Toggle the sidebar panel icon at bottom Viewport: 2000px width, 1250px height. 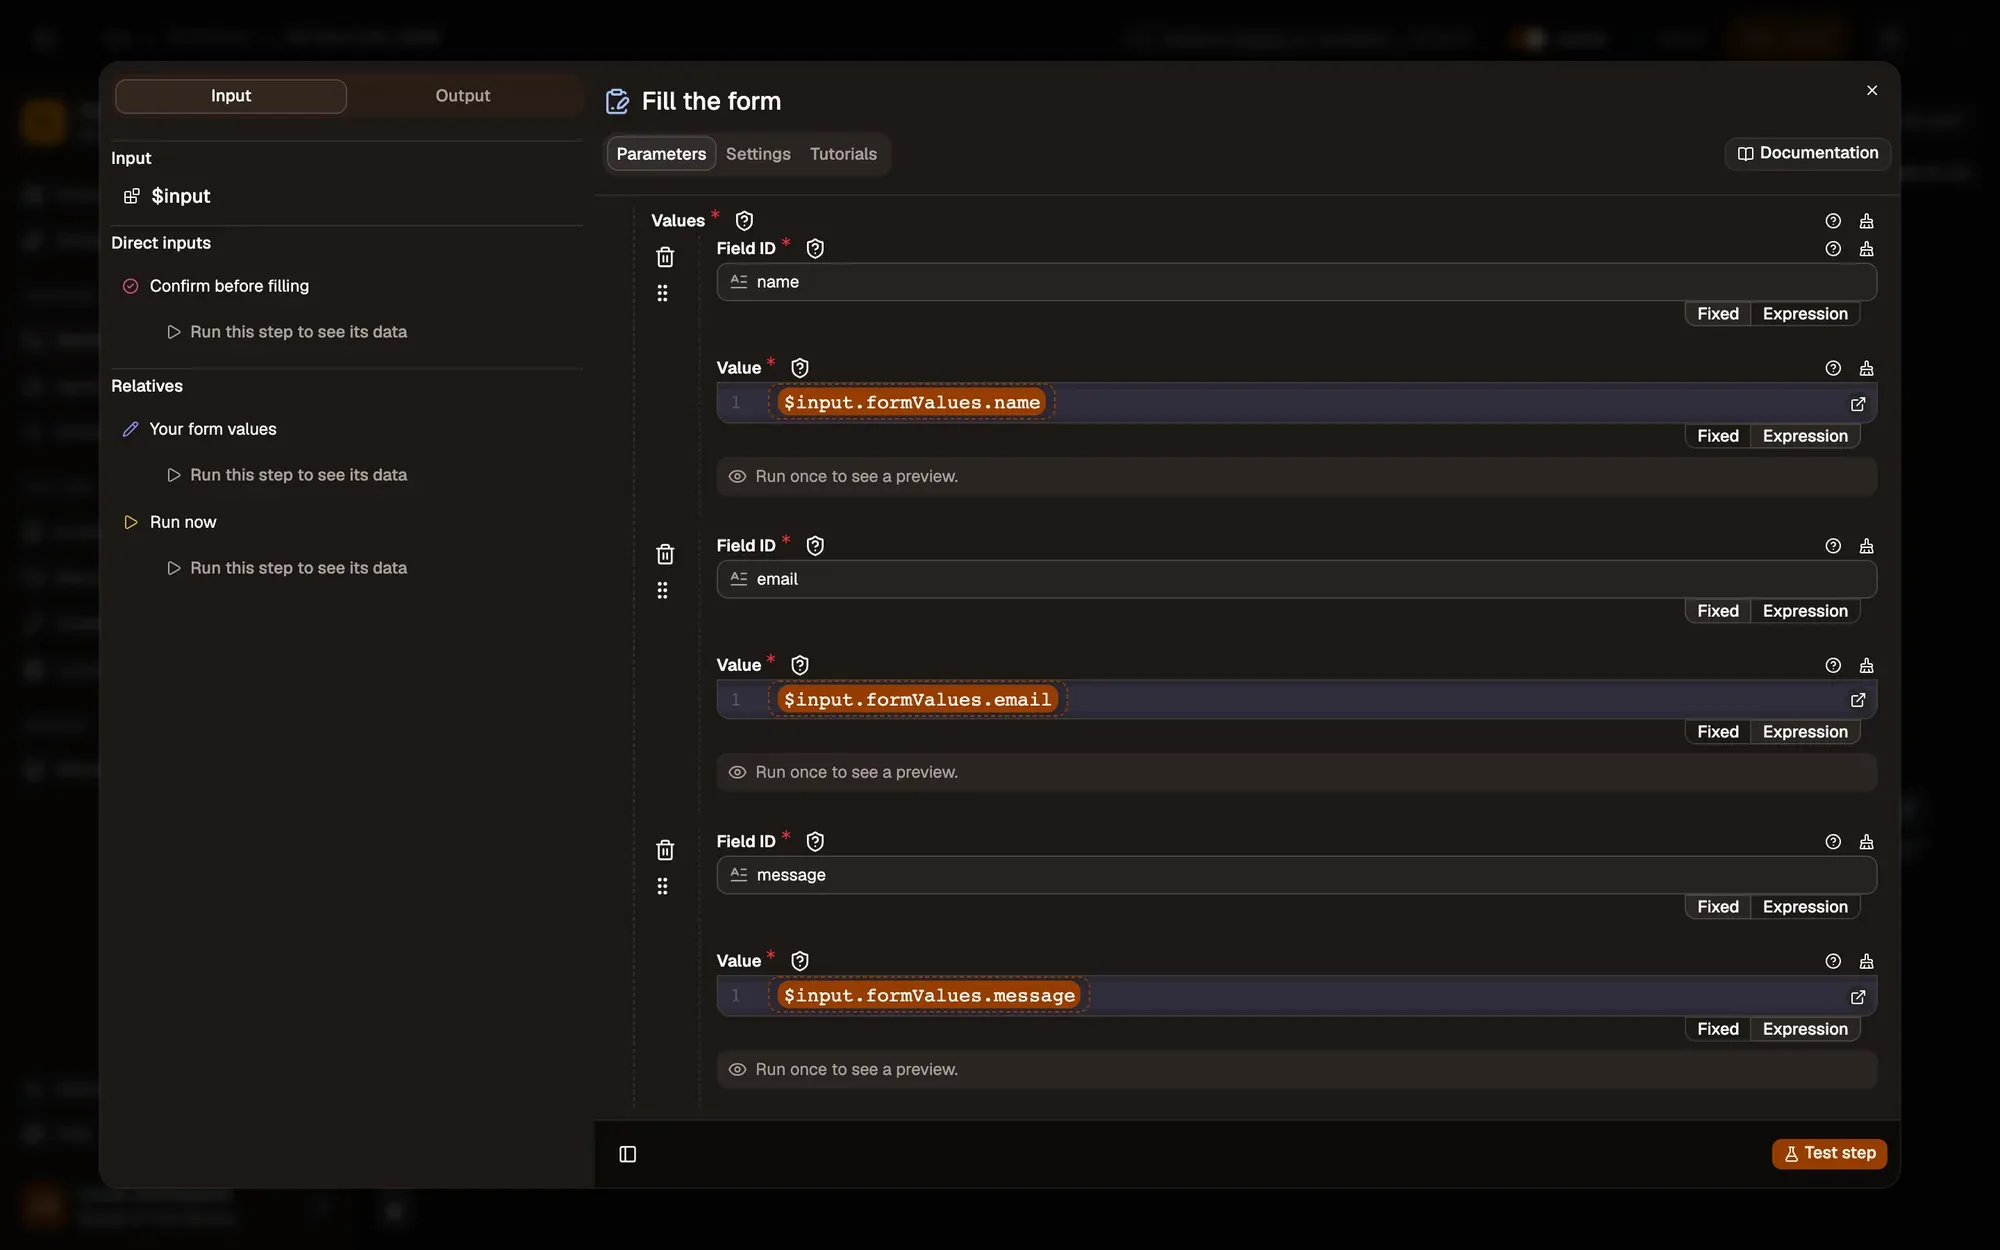pyautogui.click(x=628, y=1154)
